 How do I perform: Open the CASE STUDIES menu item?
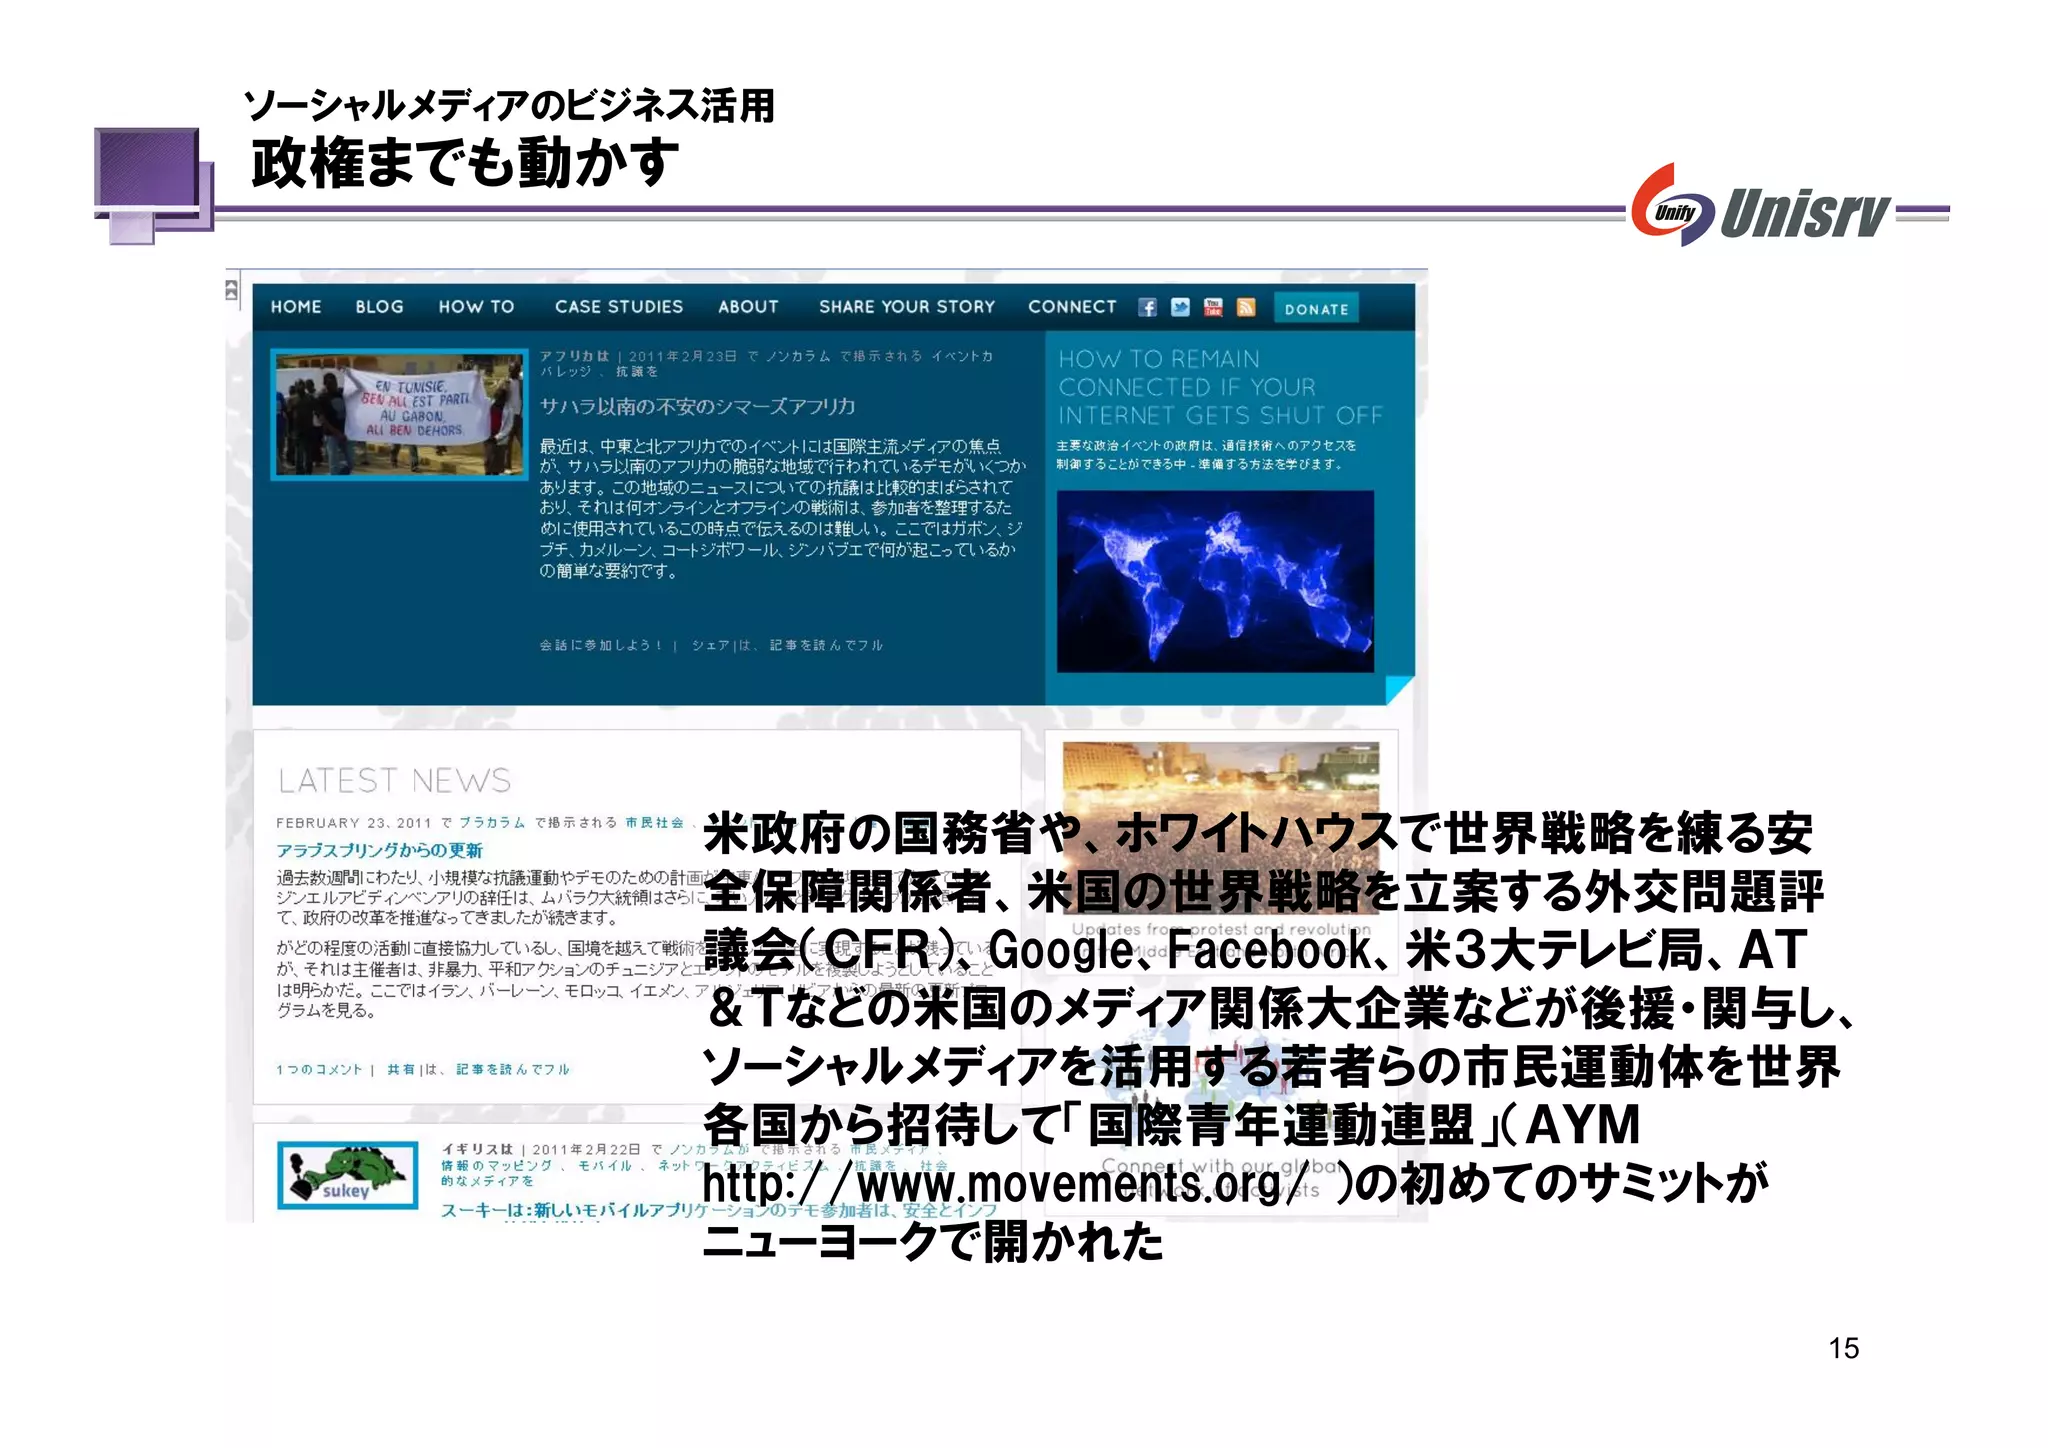[619, 307]
